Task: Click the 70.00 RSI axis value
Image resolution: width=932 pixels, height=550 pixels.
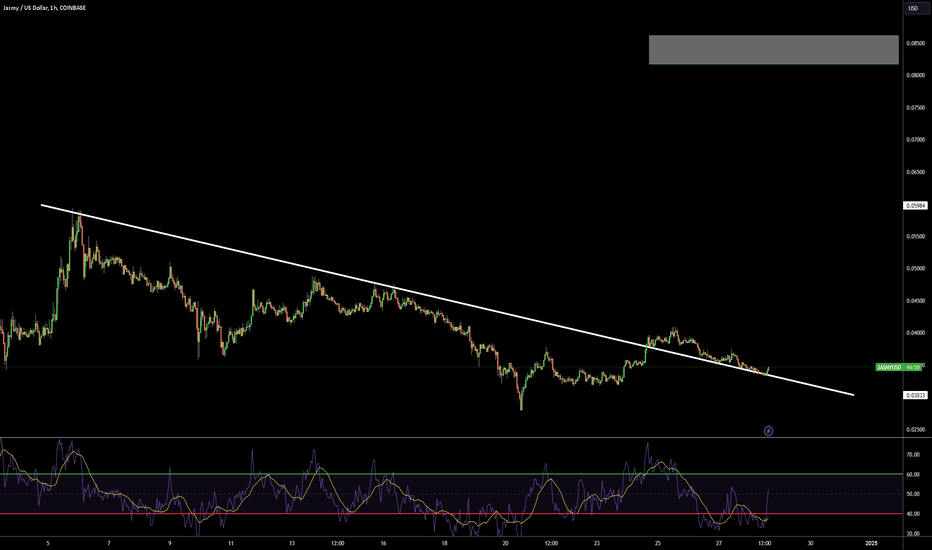Action: [x=913, y=454]
